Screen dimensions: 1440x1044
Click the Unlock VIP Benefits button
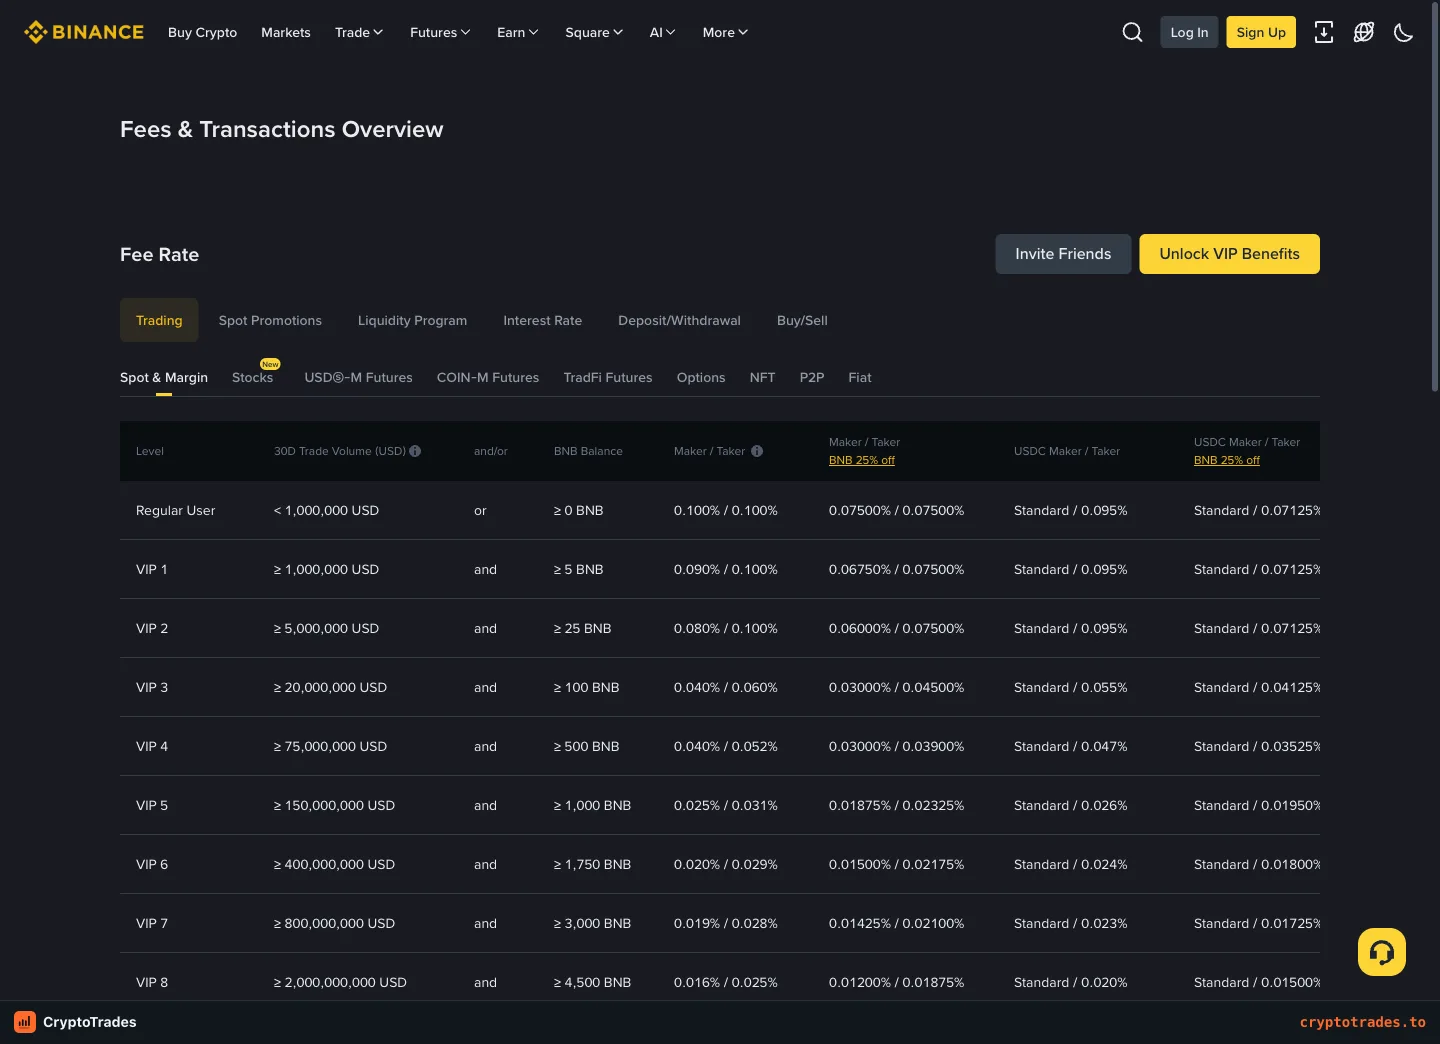(x=1230, y=254)
